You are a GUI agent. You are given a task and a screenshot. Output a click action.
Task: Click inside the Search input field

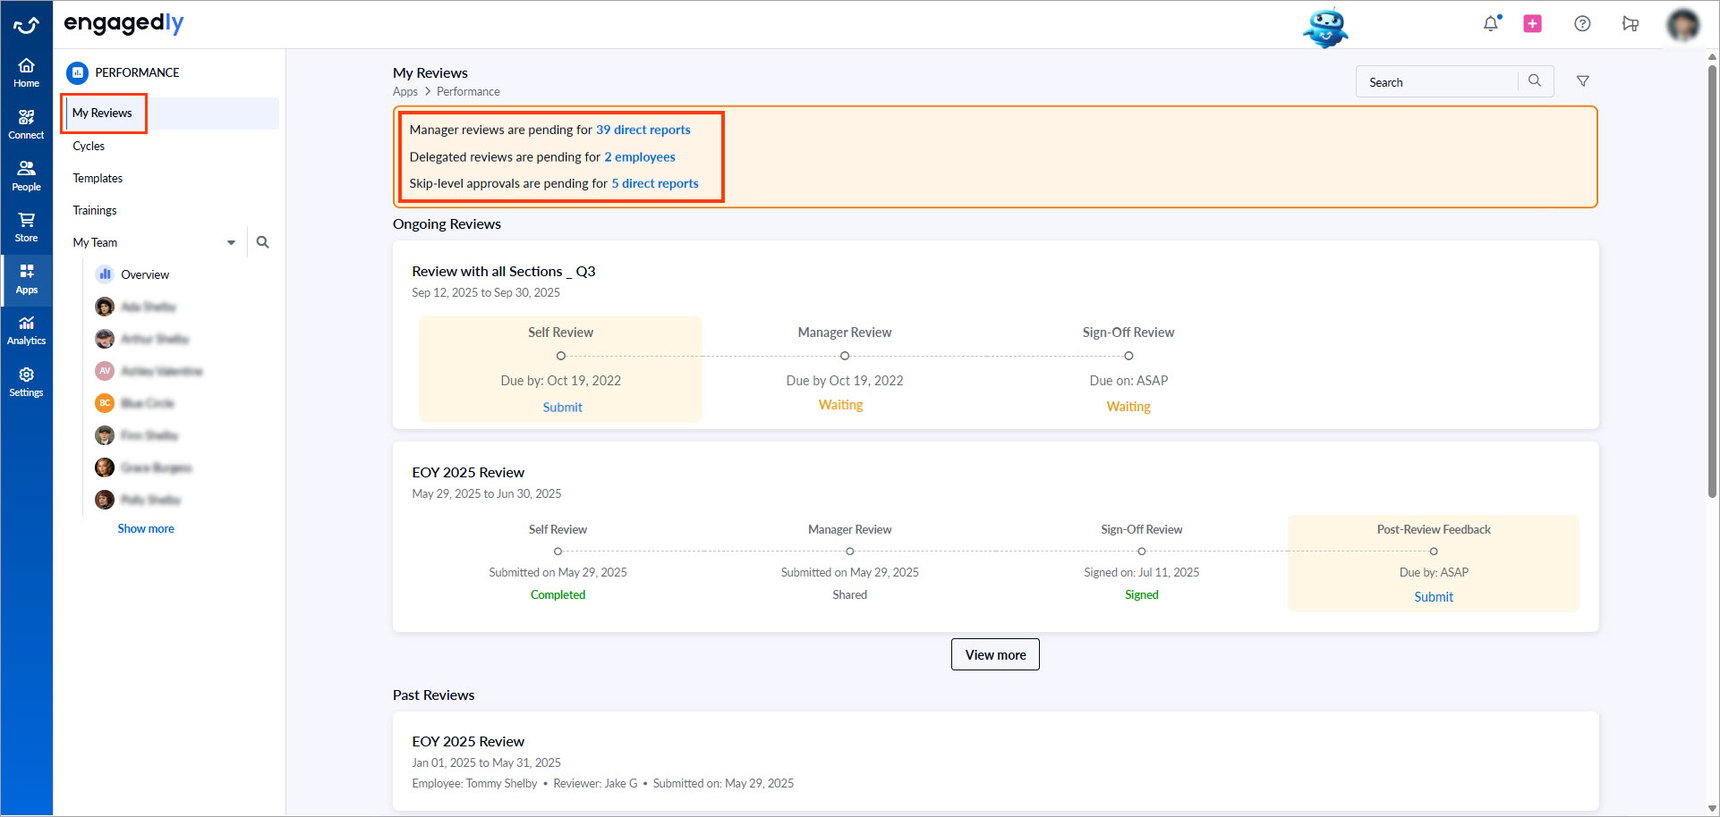point(1438,82)
